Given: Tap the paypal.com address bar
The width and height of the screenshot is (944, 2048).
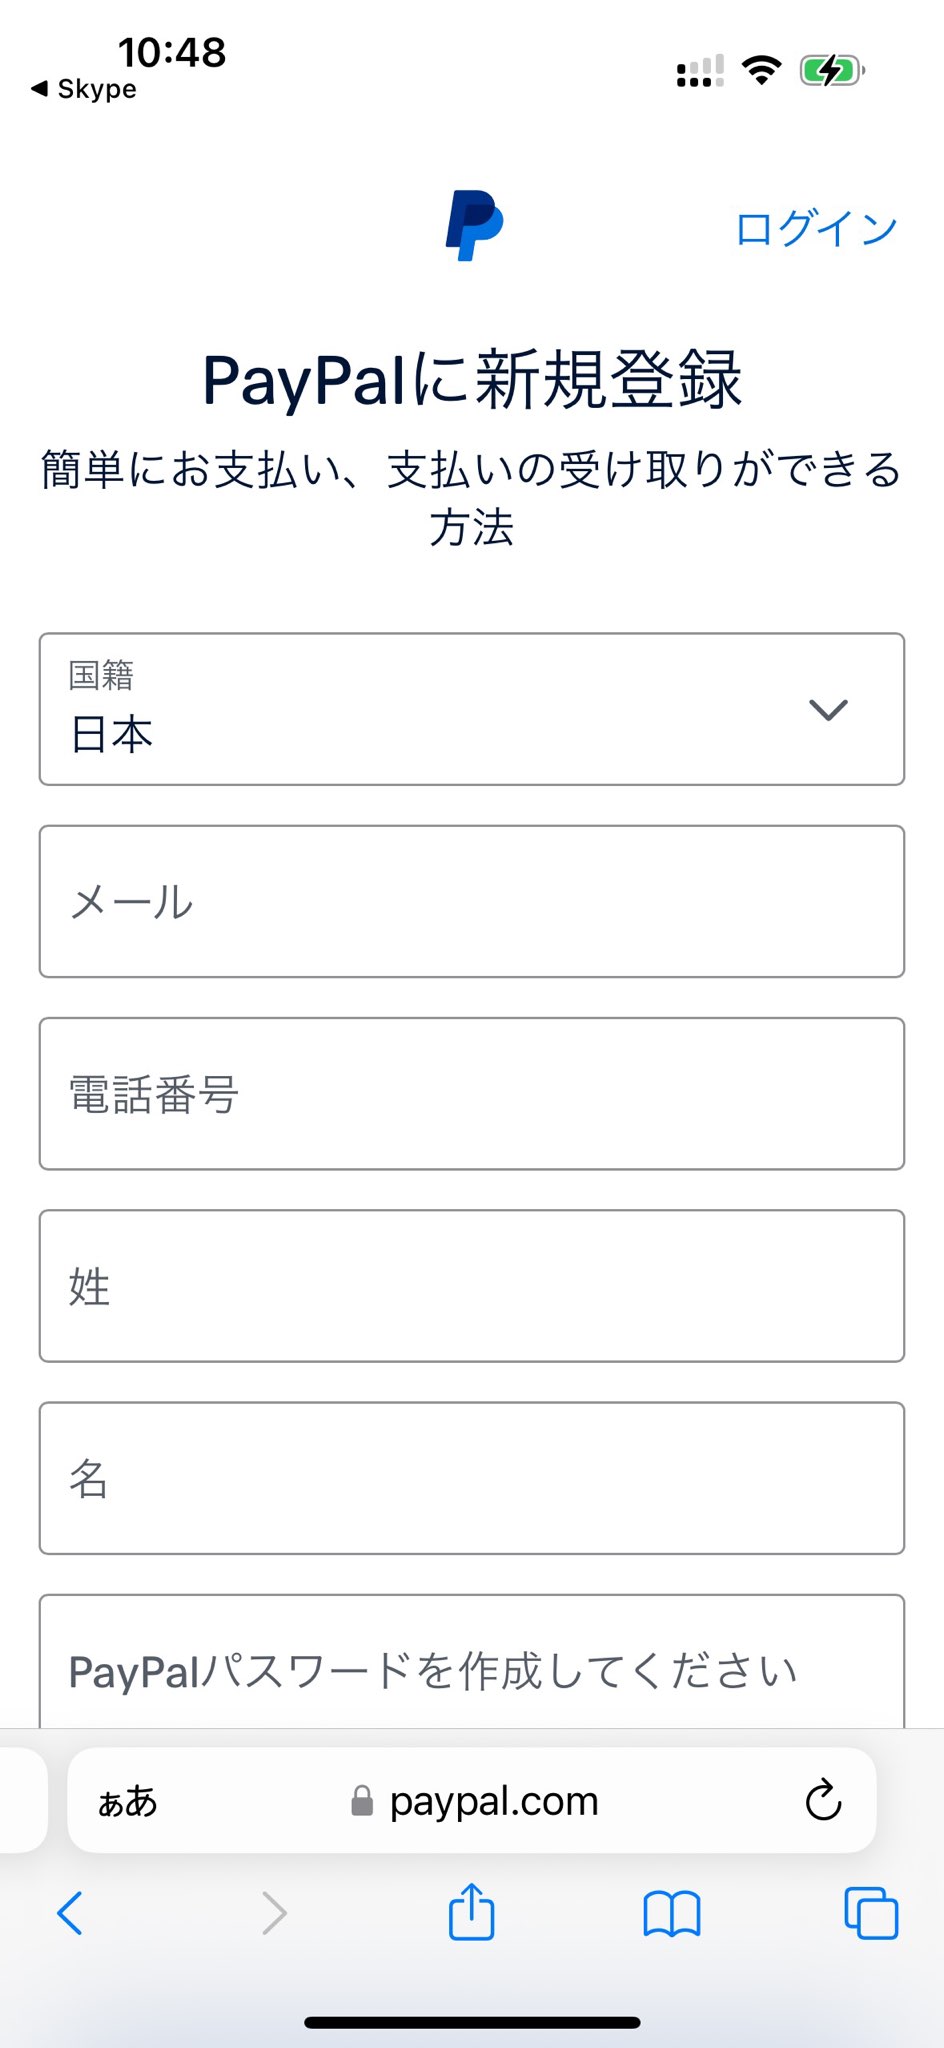Looking at the screenshot, I should click(x=494, y=1801).
